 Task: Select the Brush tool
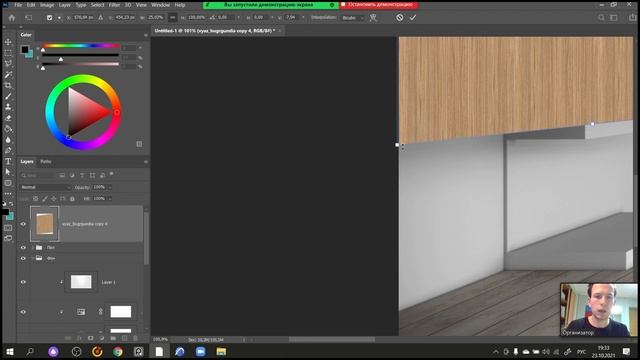8,96
